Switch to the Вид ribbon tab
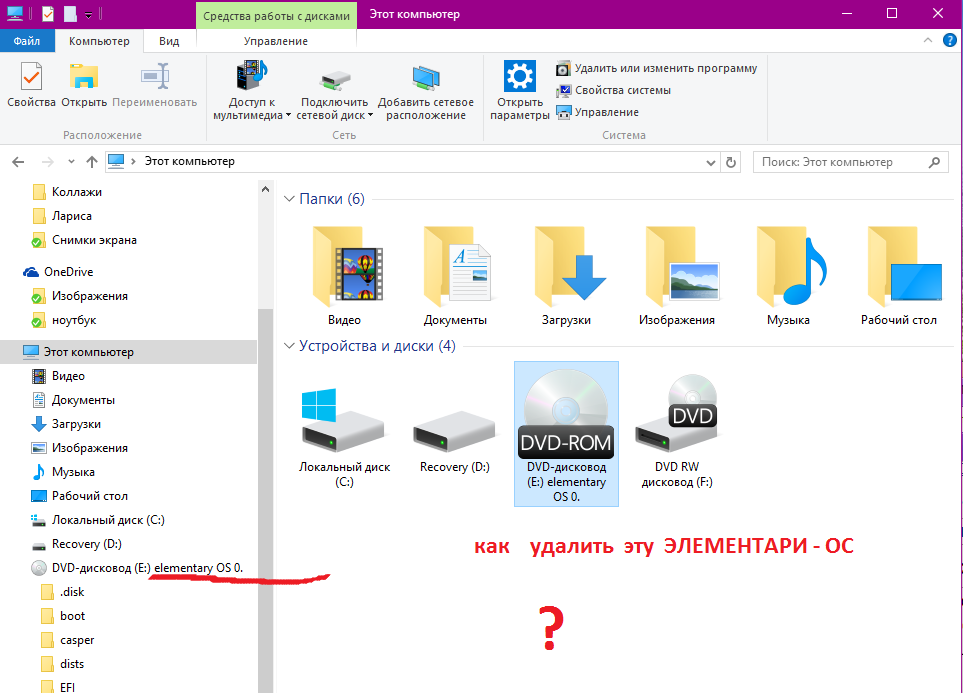Image resolution: width=963 pixels, height=693 pixels. coord(169,41)
